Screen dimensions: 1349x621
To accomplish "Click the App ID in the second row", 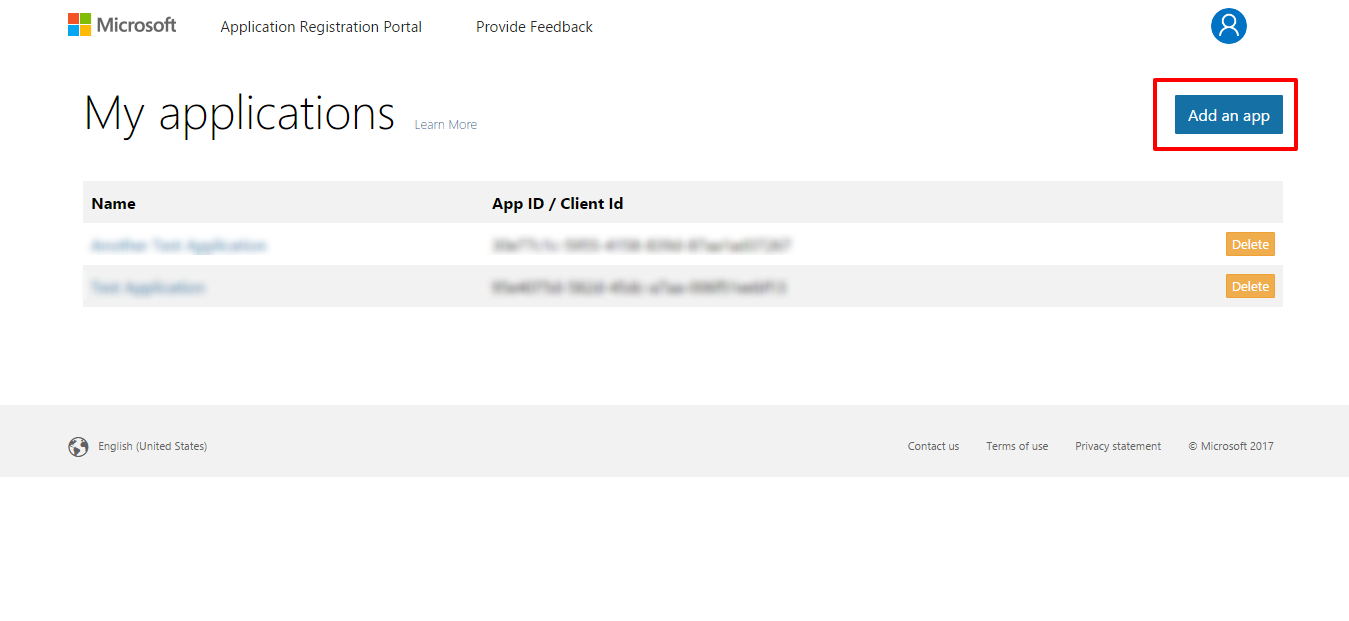I will pyautogui.click(x=638, y=288).
